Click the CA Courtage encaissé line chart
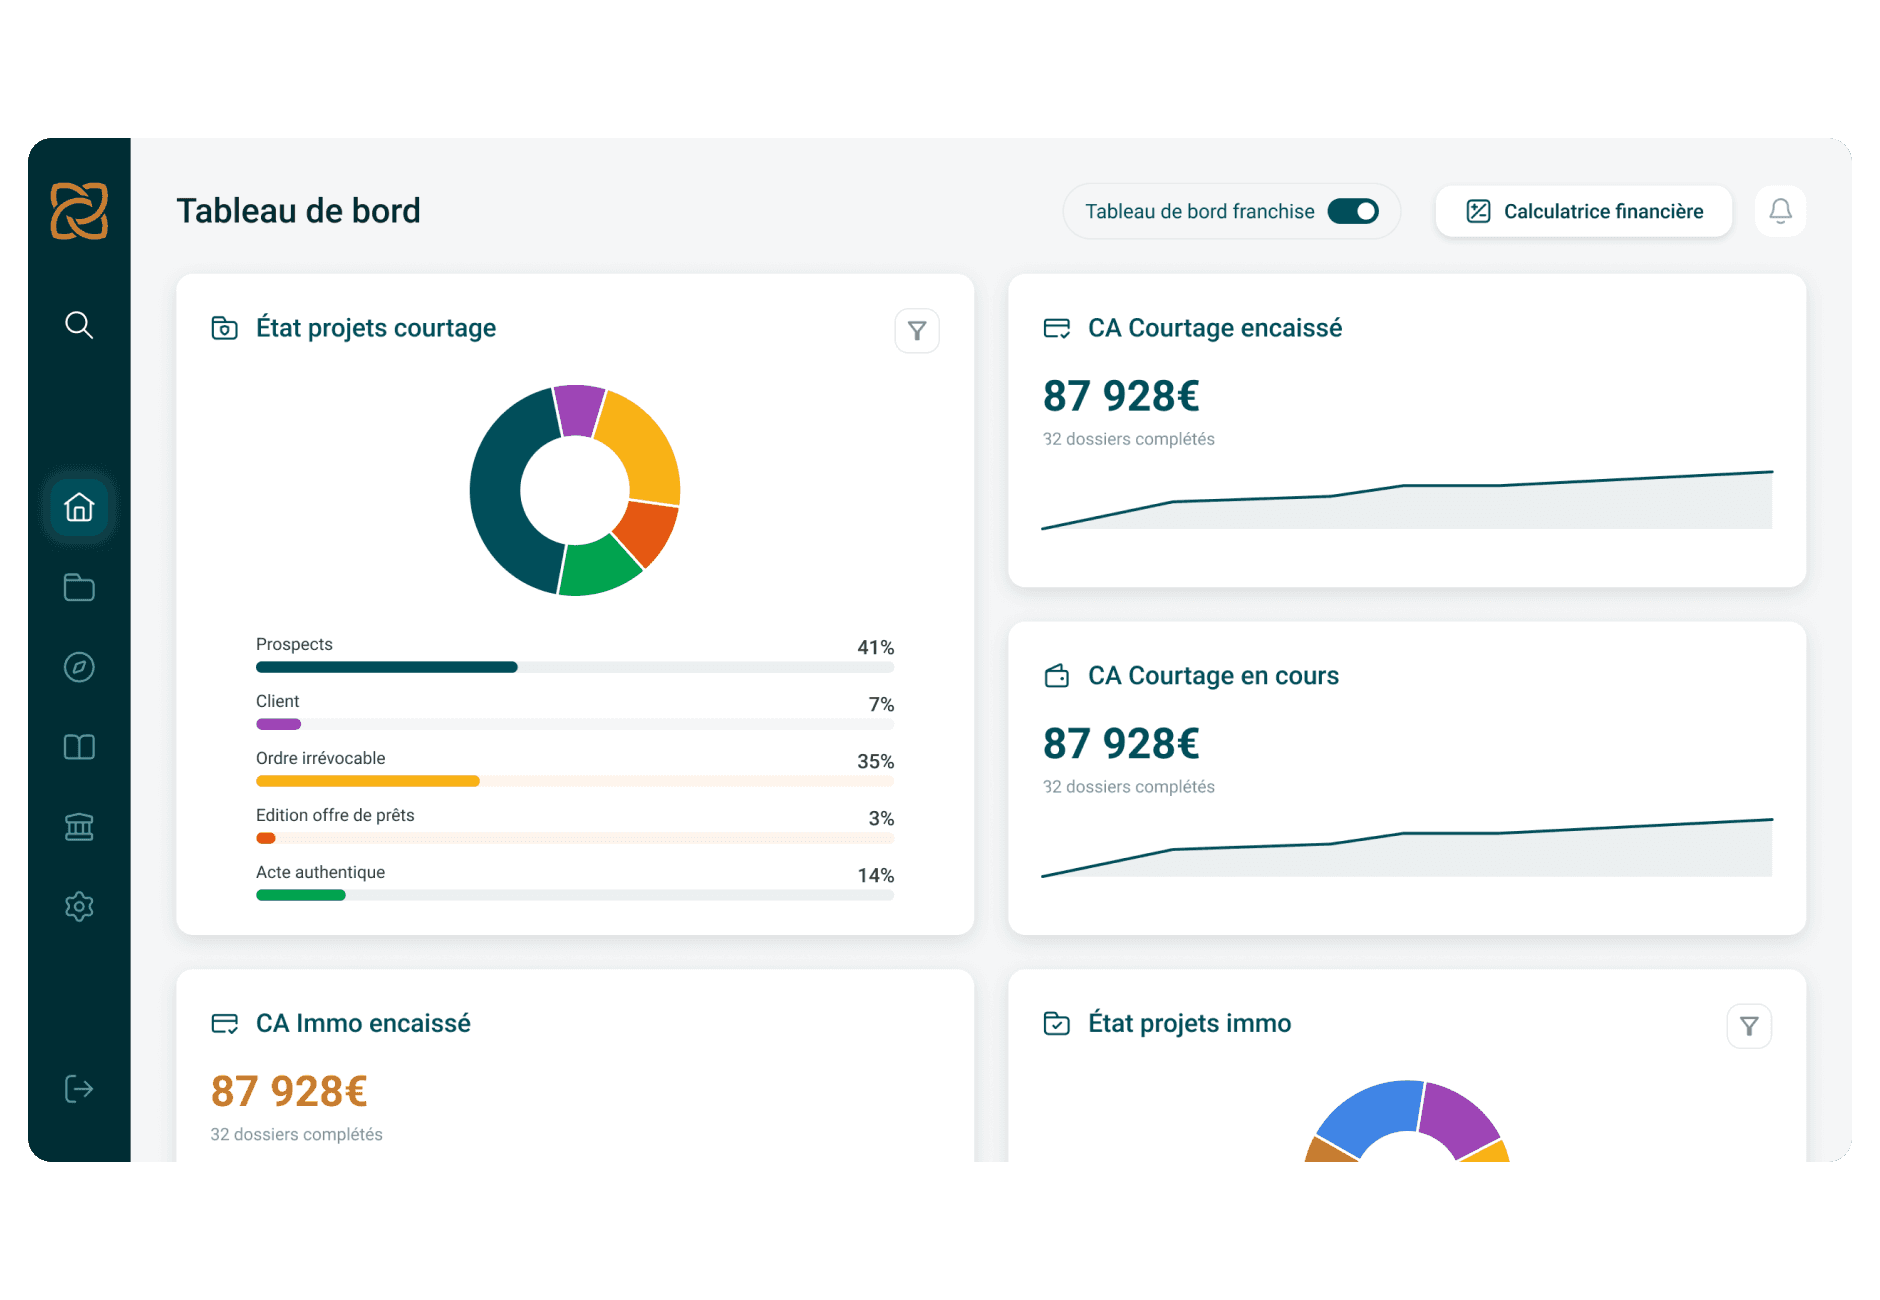This screenshot has height=1300, width=1880. click(1407, 500)
